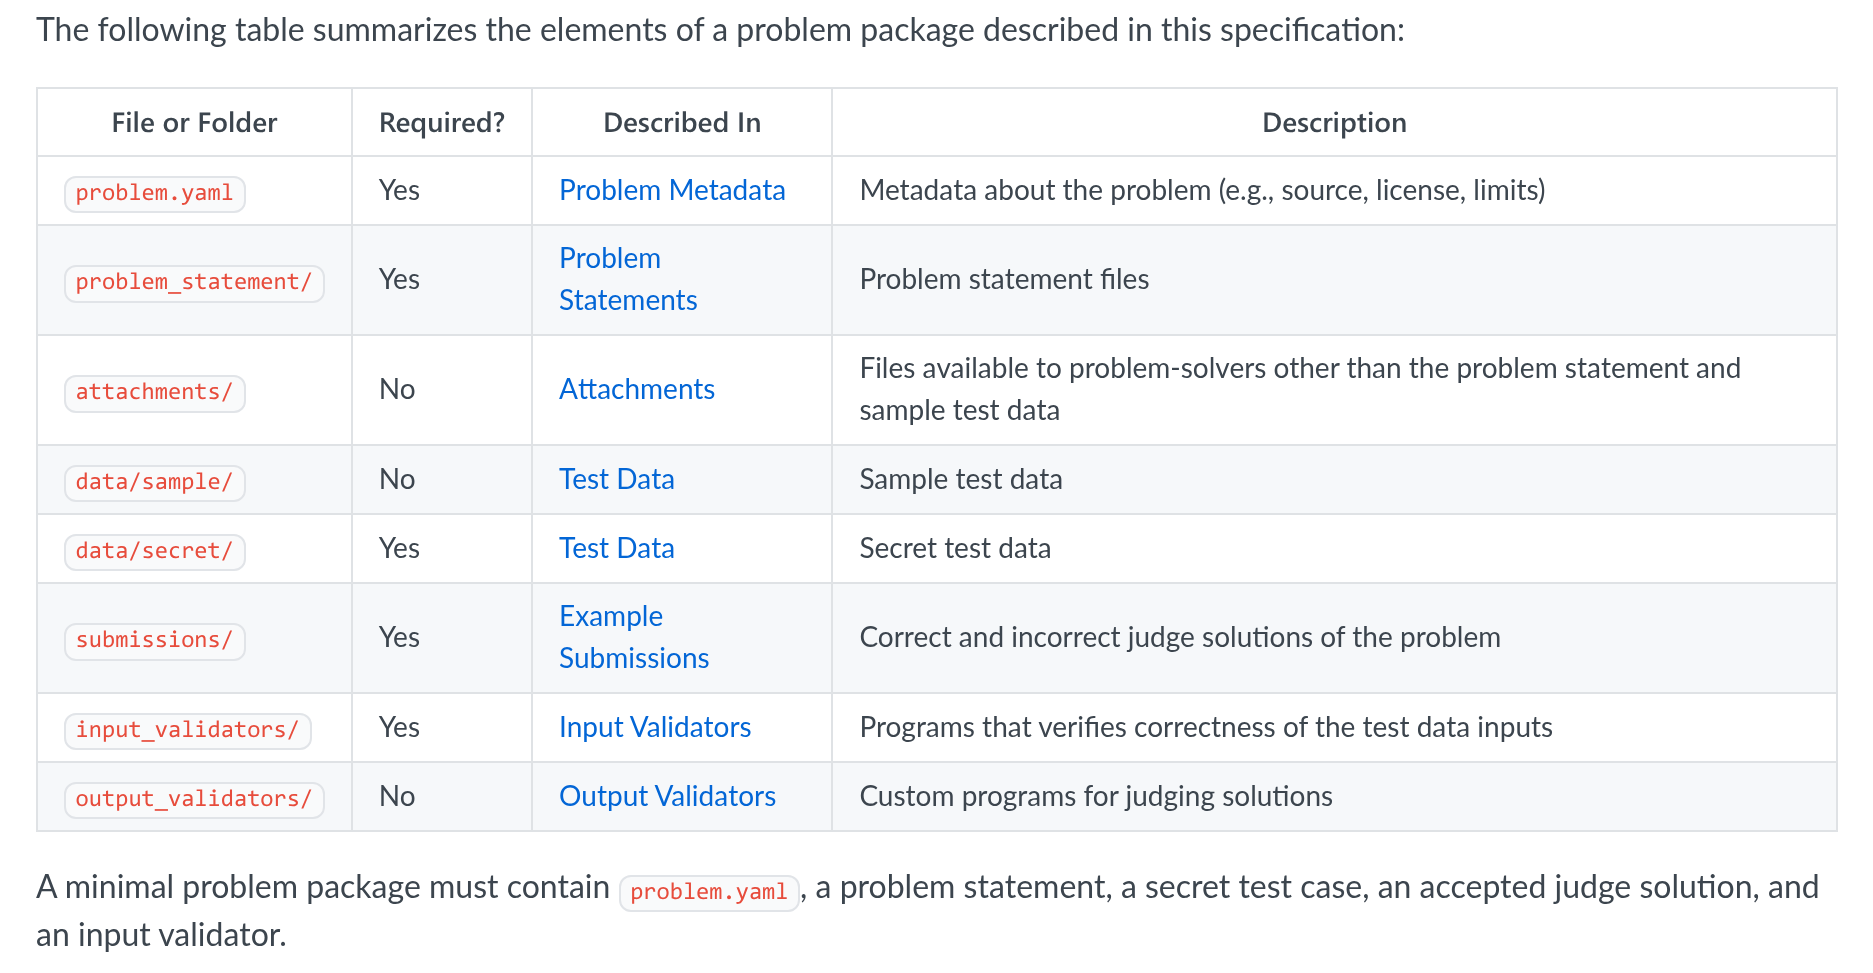
Task: Click the "Description" column header
Action: tap(1333, 123)
